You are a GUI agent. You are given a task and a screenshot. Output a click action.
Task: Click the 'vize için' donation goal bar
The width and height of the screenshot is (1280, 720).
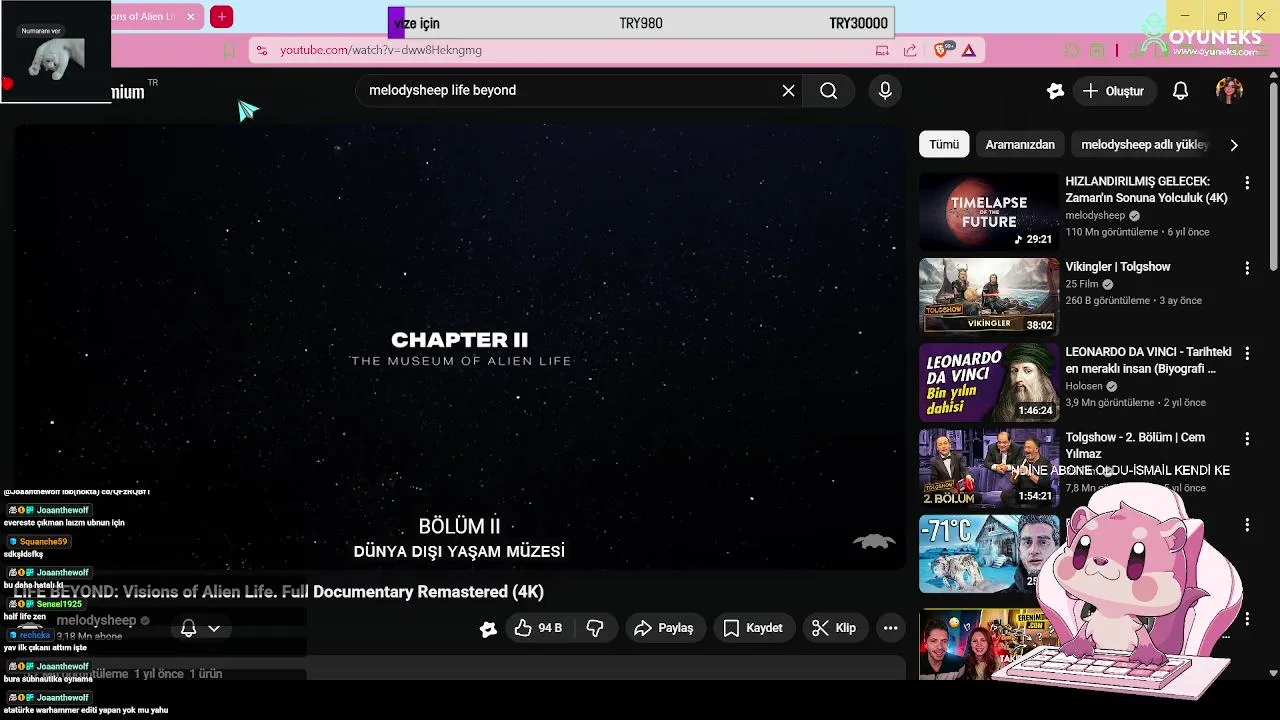(641, 23)
